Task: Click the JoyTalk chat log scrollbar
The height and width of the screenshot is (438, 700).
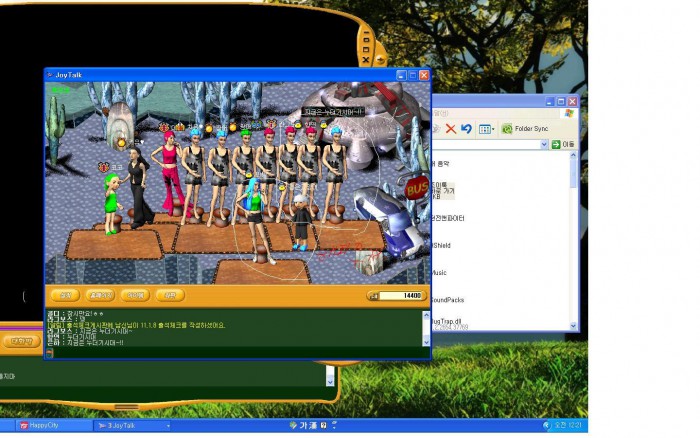Action: tap(424, 330)
